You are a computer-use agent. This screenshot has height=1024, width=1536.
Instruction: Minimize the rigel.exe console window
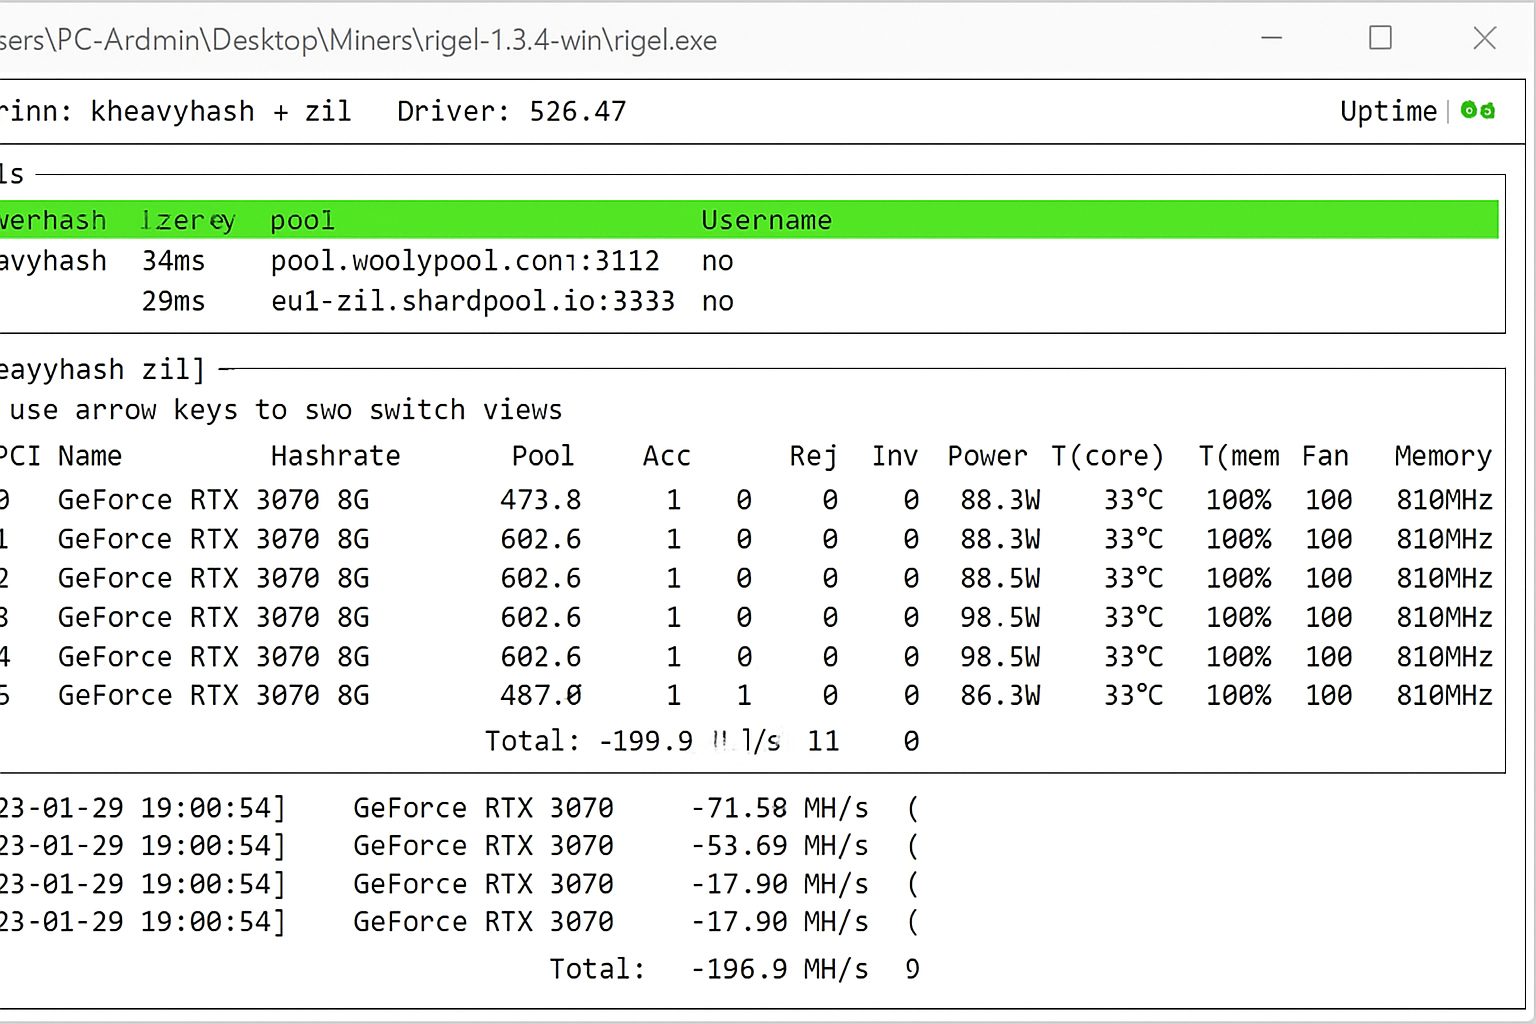(1272, 39)
